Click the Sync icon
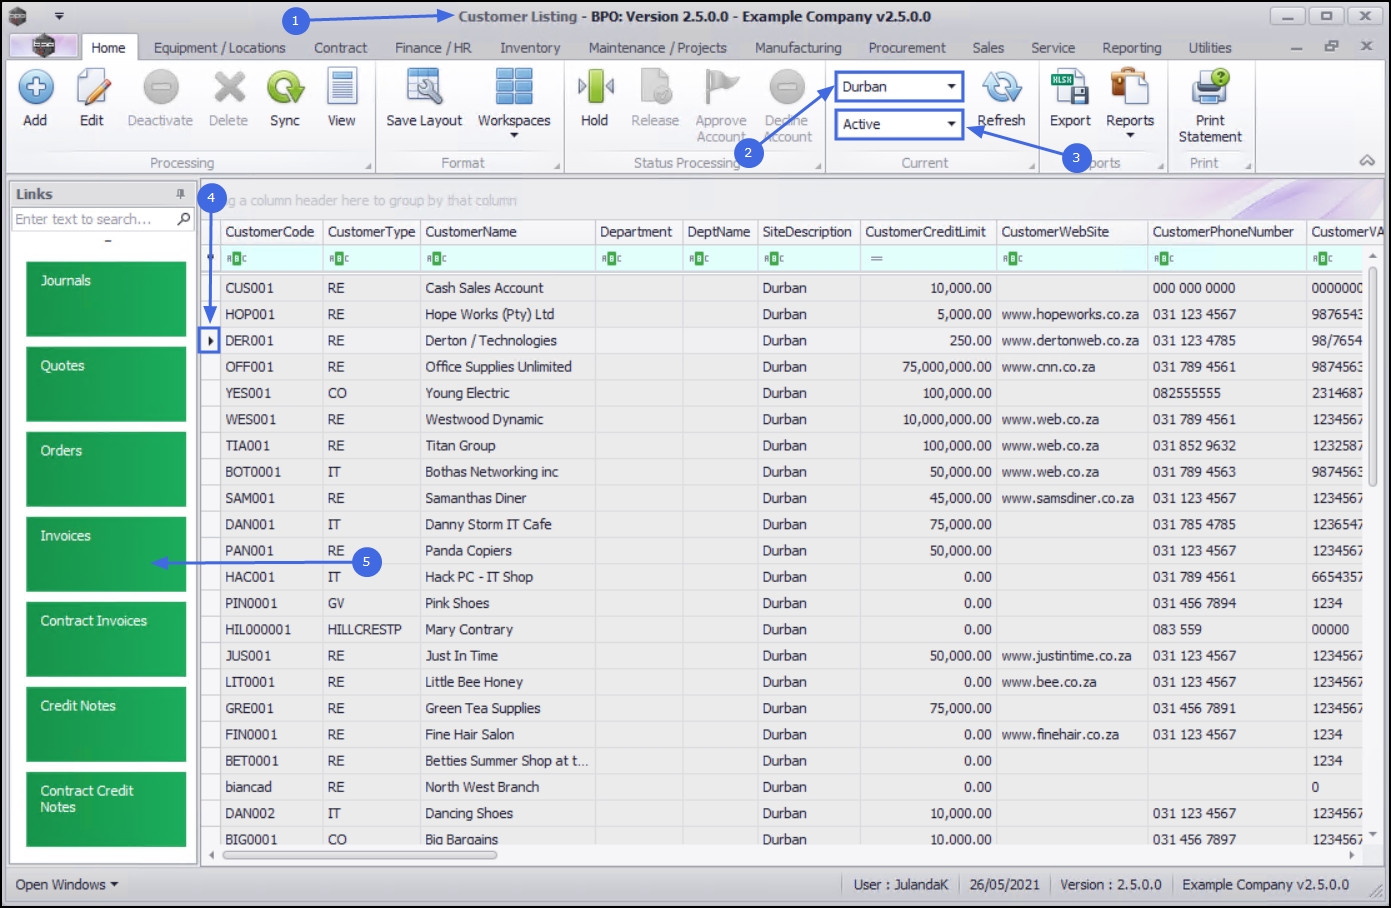 (x=285, y=88)
